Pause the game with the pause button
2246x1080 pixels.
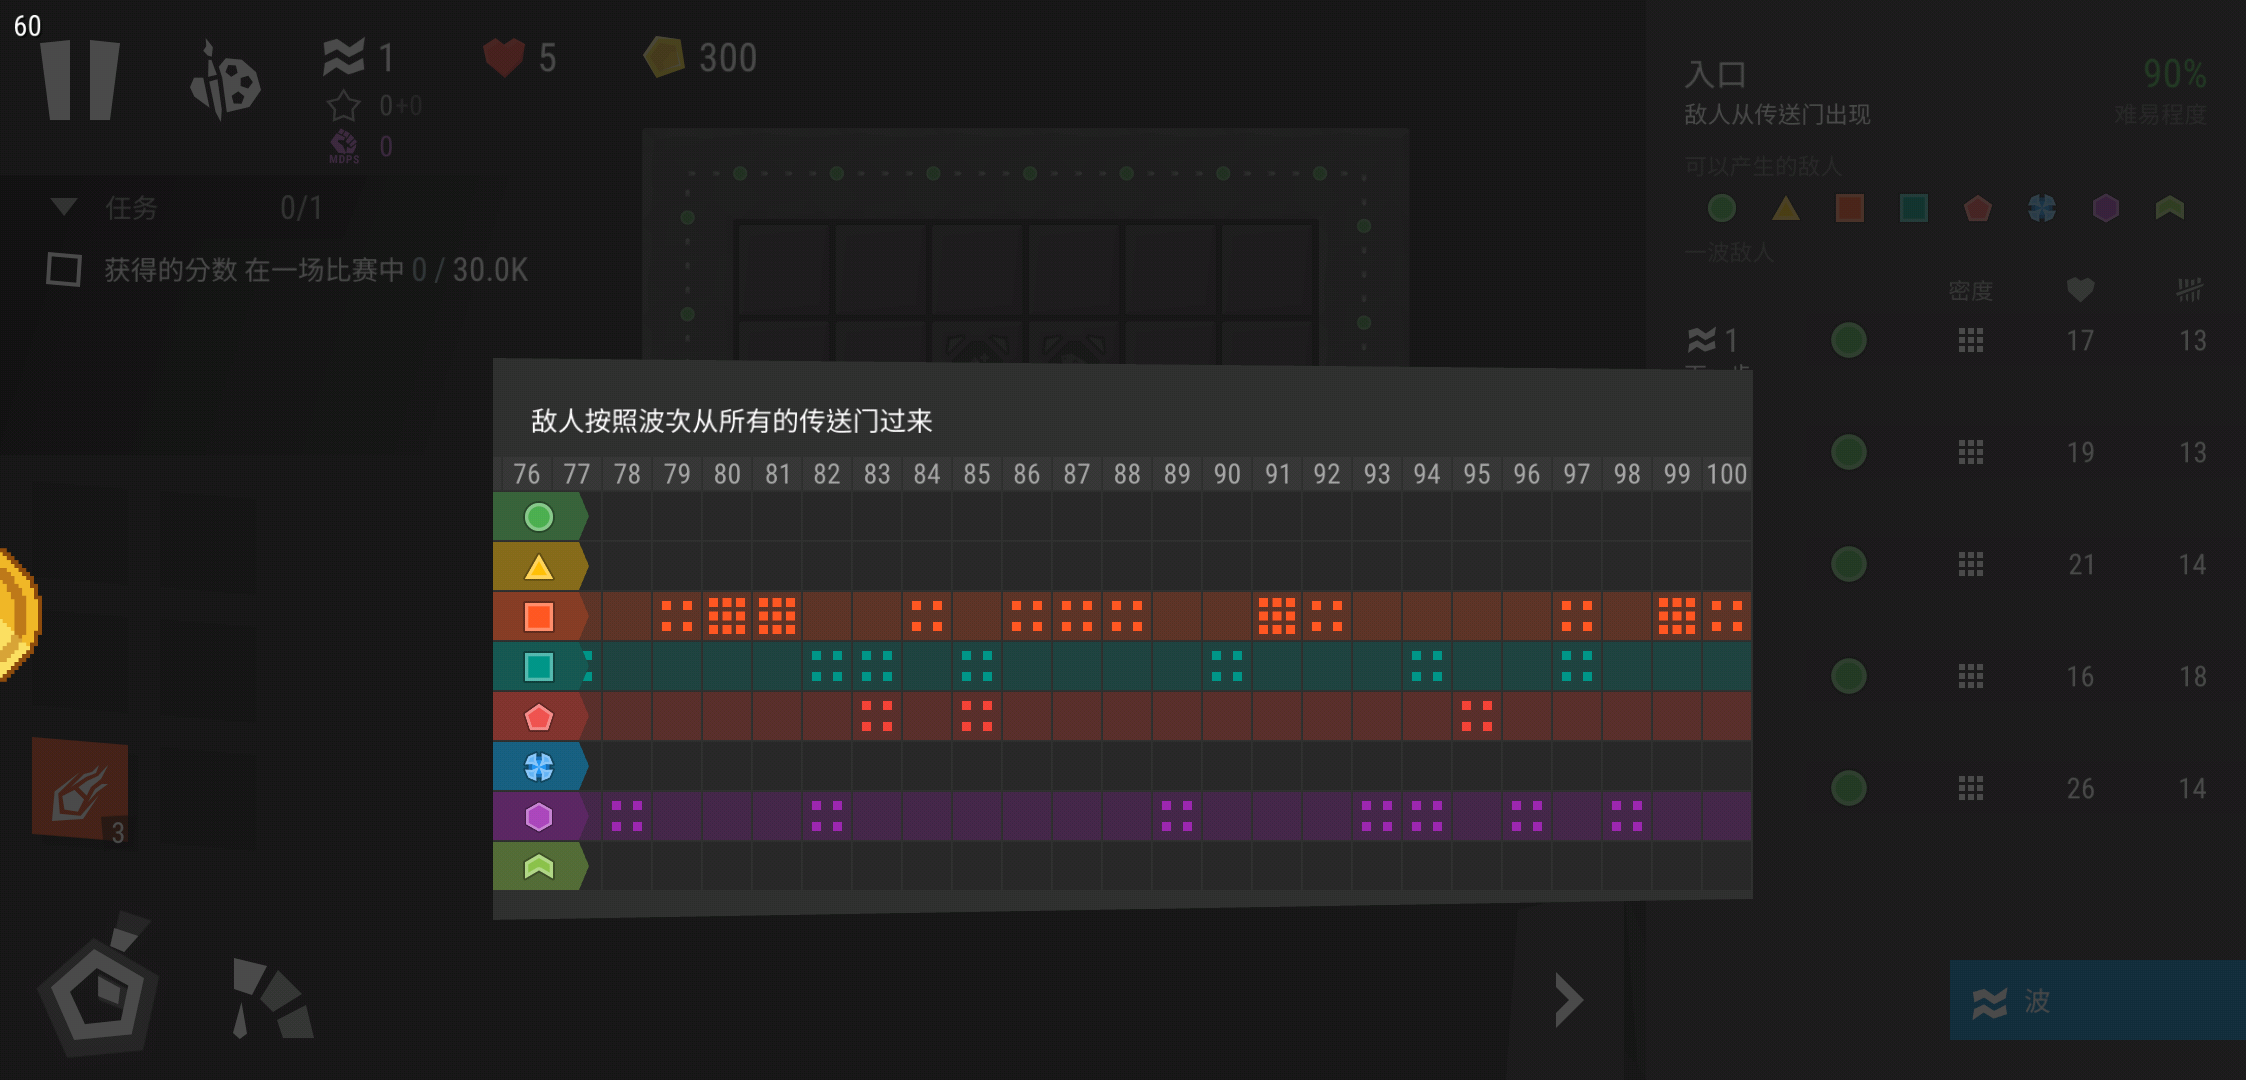click(x=80, y=80)
